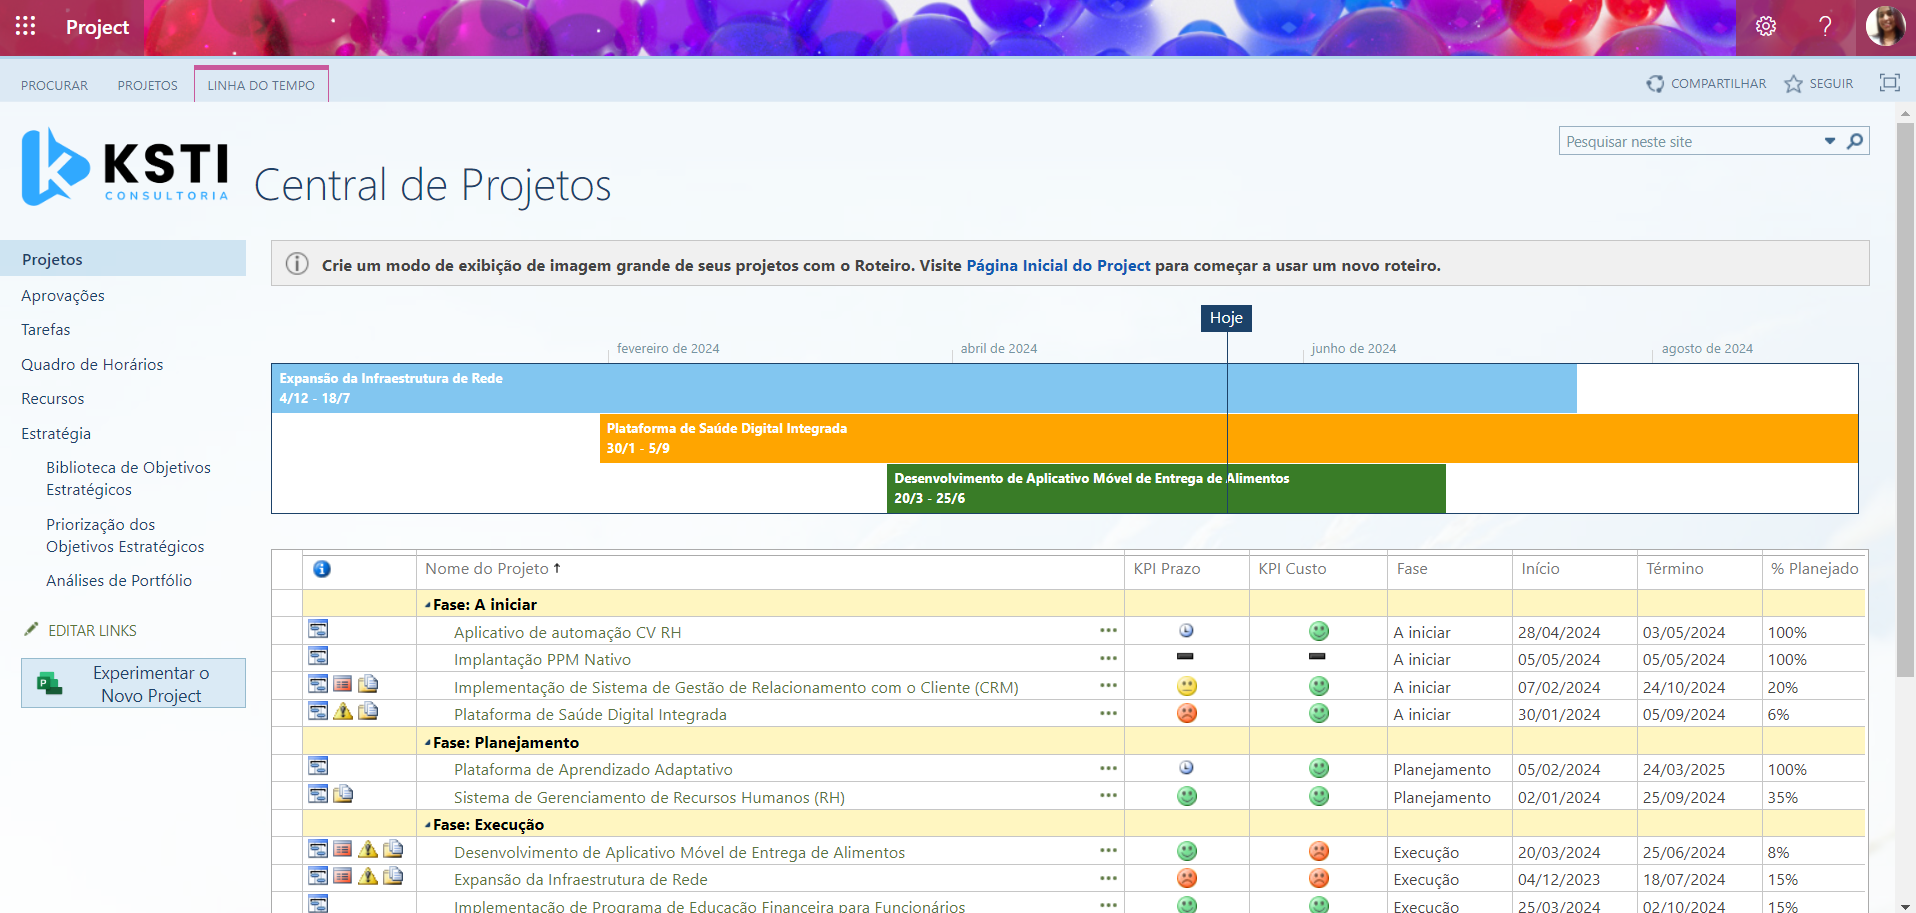
Task: Open ellipsis menu for Aplicativo de automação CV RH
Action: click(1108, 631)
